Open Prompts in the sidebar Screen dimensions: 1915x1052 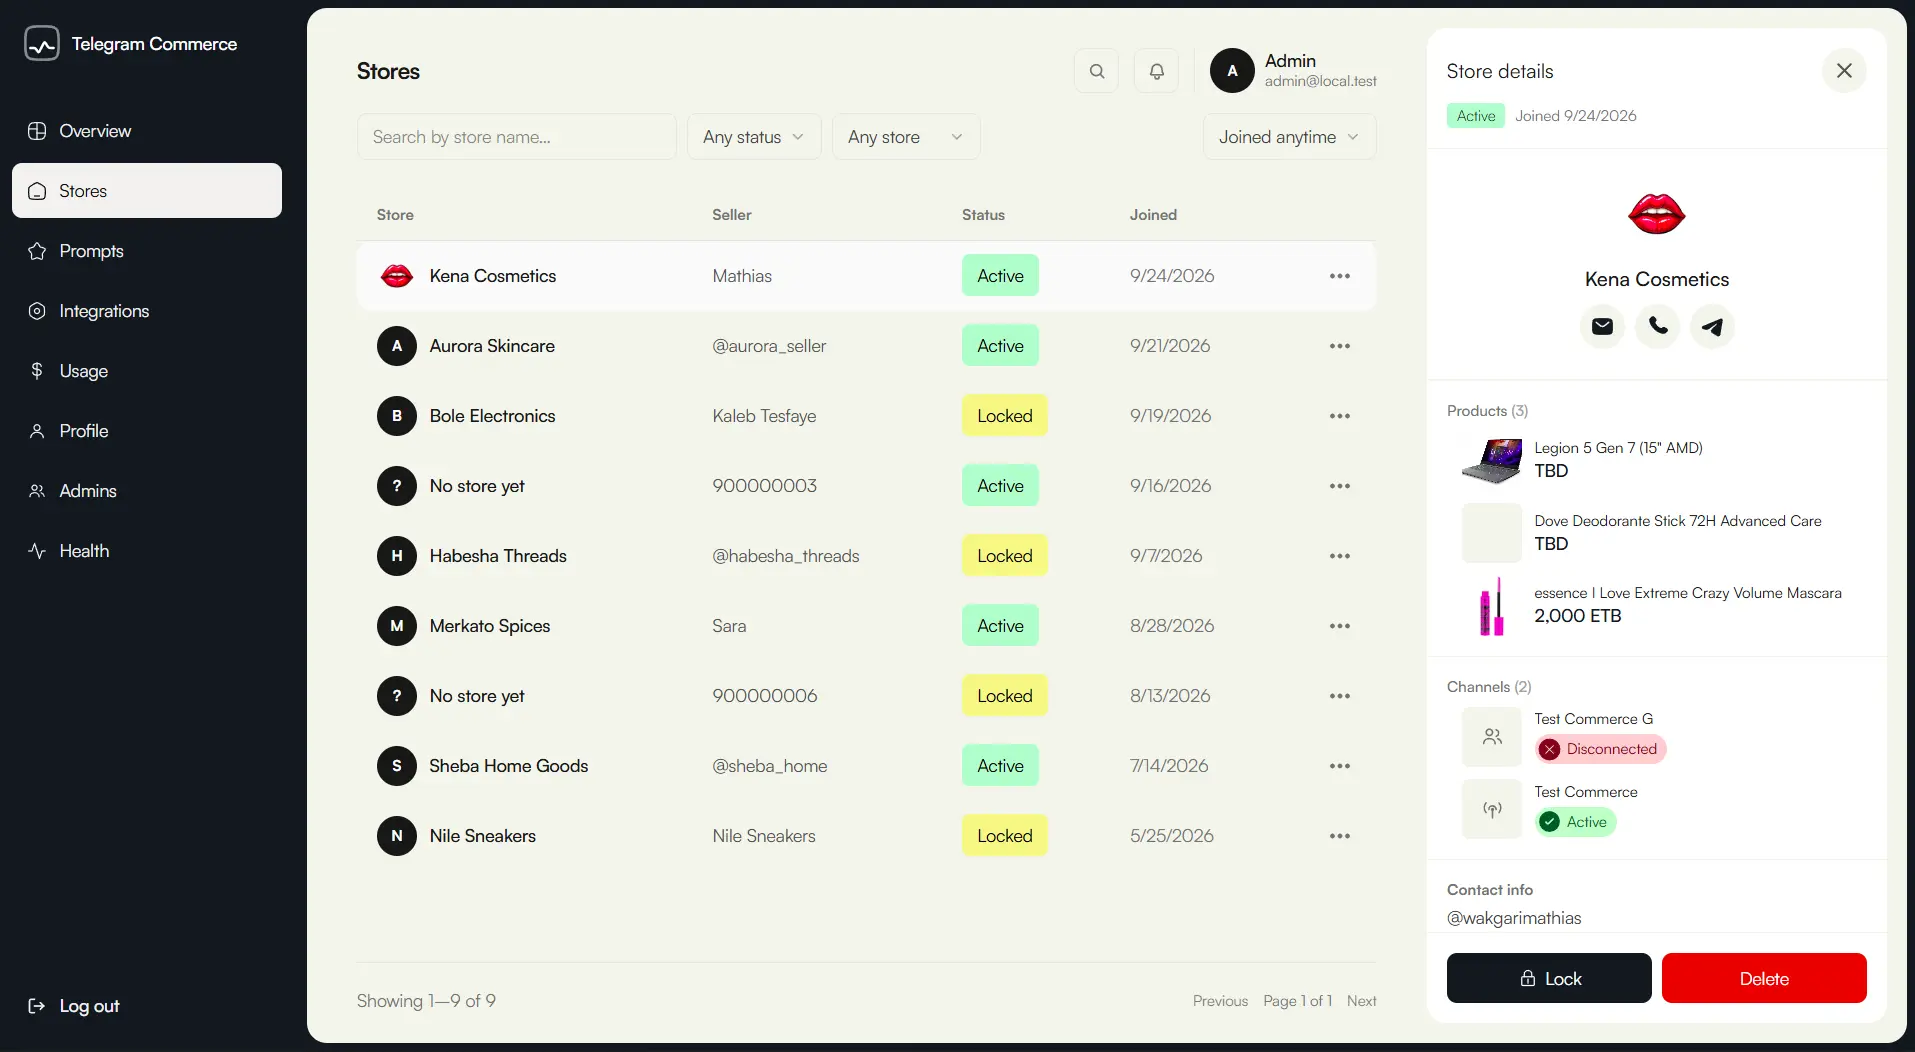pyautogui.click(x=147, y=251)
